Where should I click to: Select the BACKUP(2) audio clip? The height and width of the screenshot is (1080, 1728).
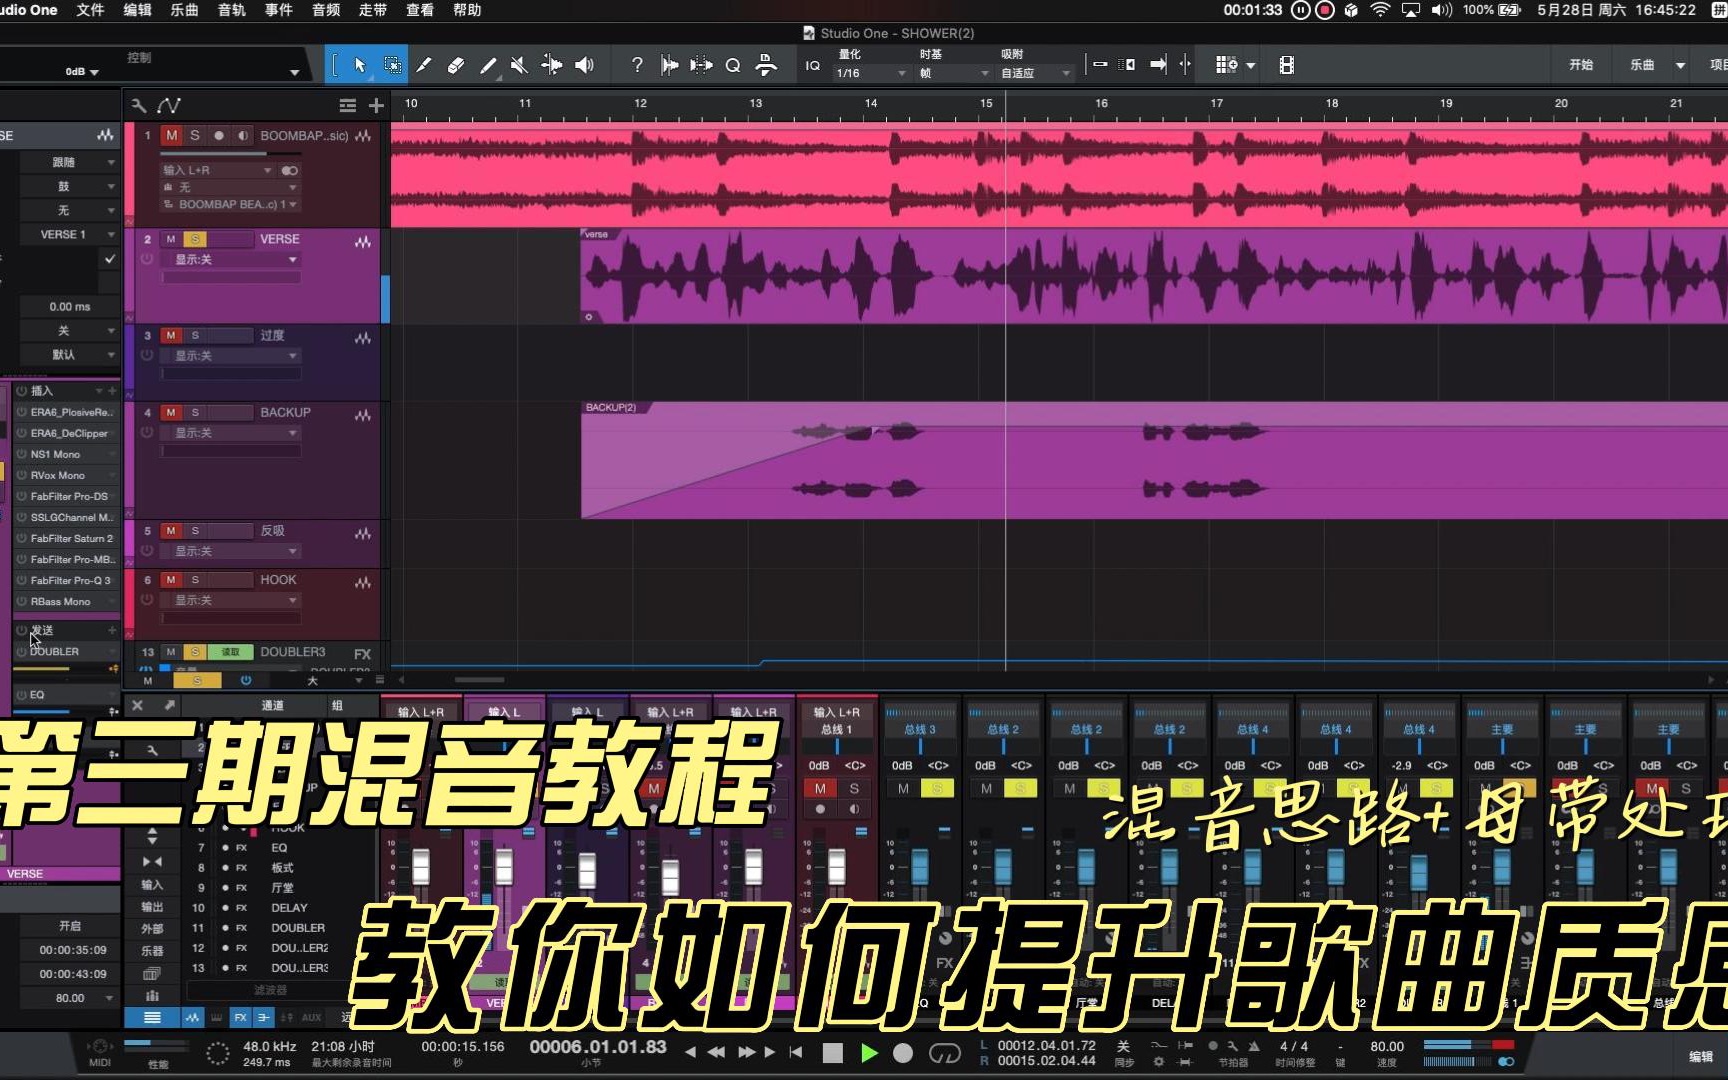[x=1154, y=460]
